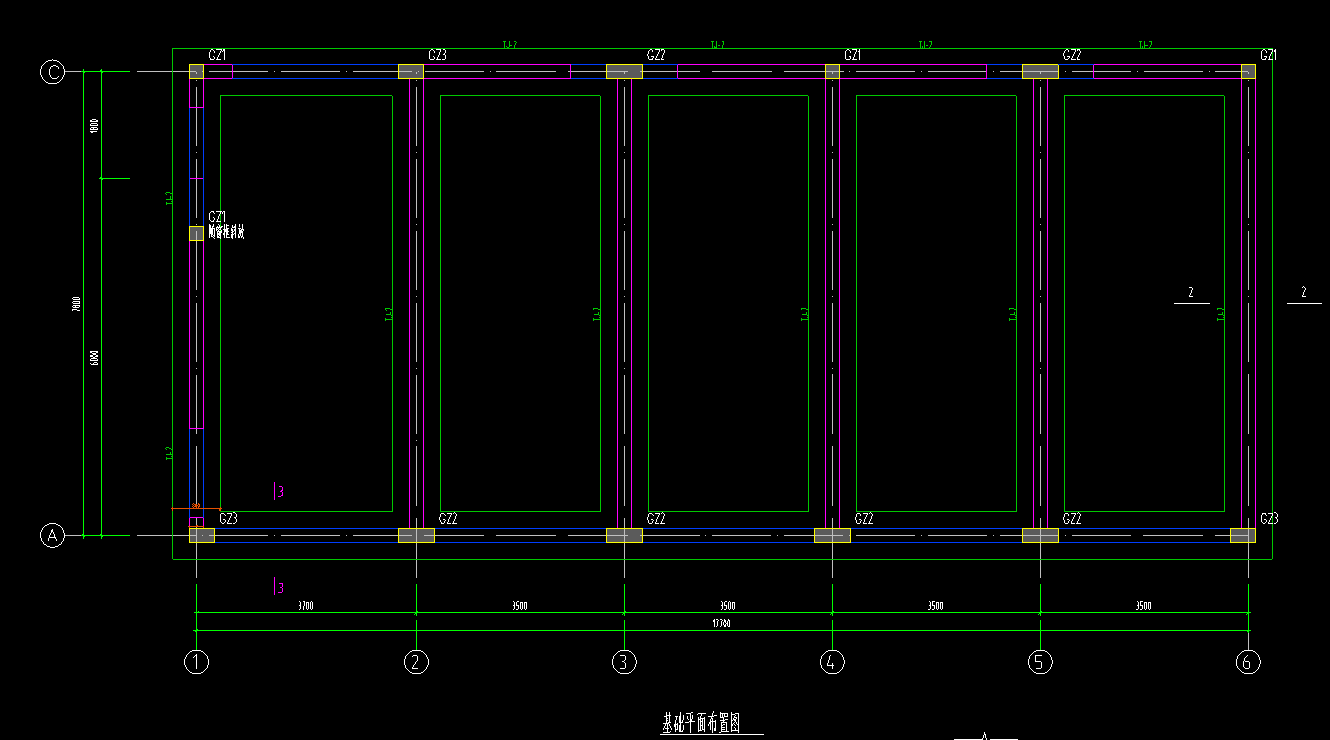Pick the yellow column block at grid C-5
Viewport: 1330px width, 740px height.
pyautogui.click(x=1040, y=72)
